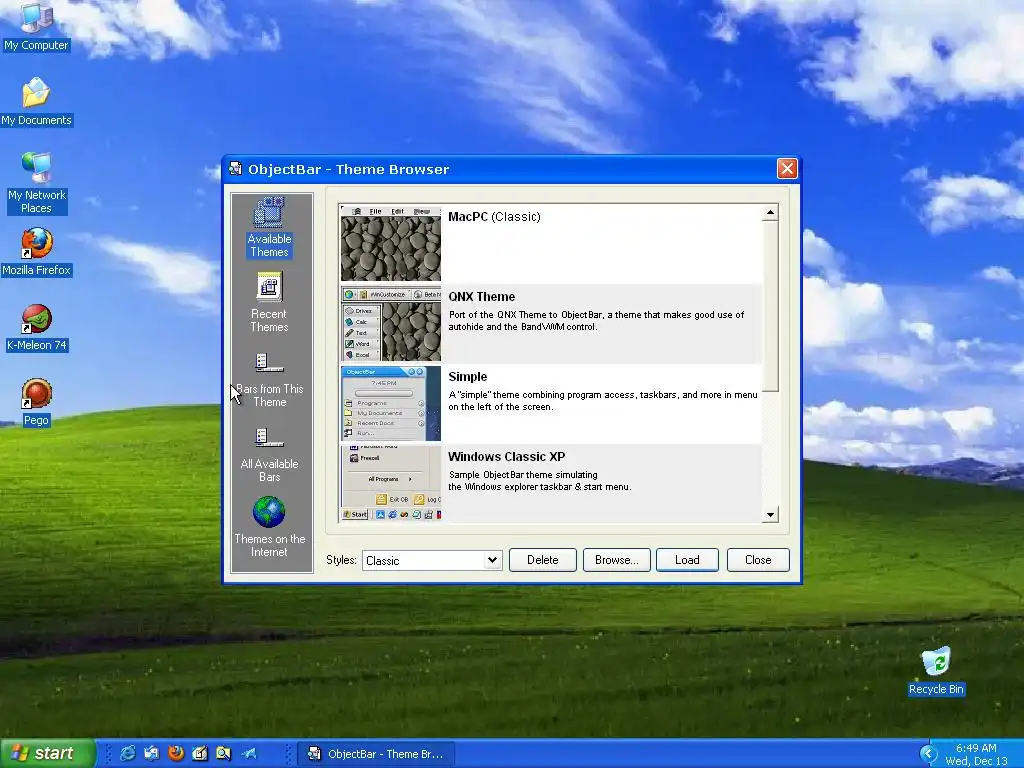Open the Windows start menu
The width and height of the screenshot is (1024, 768).
click(x=47, y=753)
